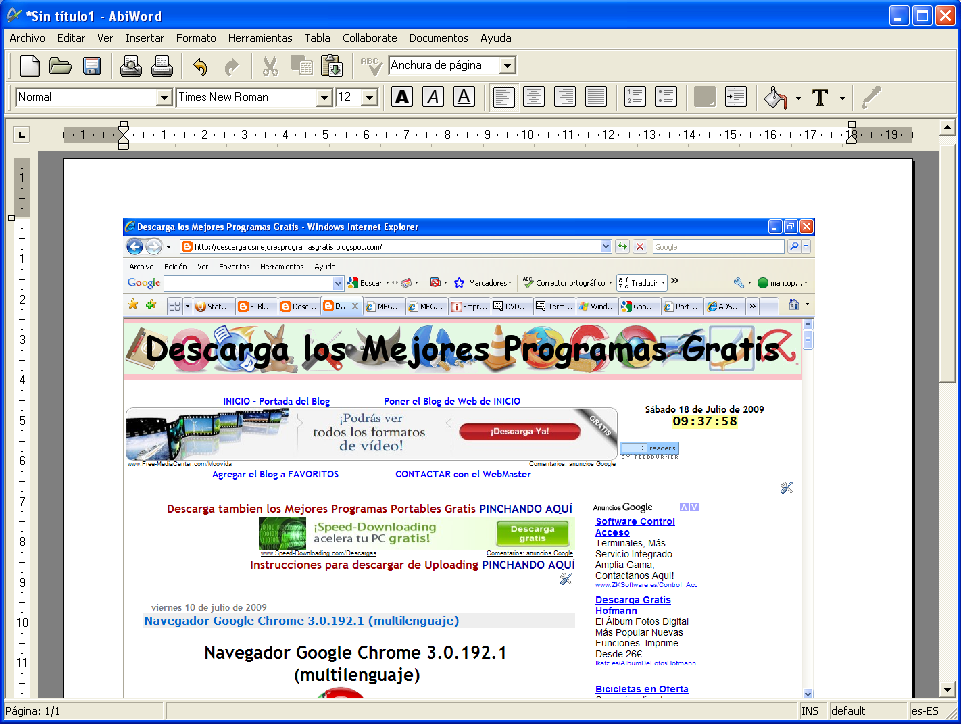The image size is (961, 724).
Task: Click the INS indicator in status bar
Action: point(810,711)
